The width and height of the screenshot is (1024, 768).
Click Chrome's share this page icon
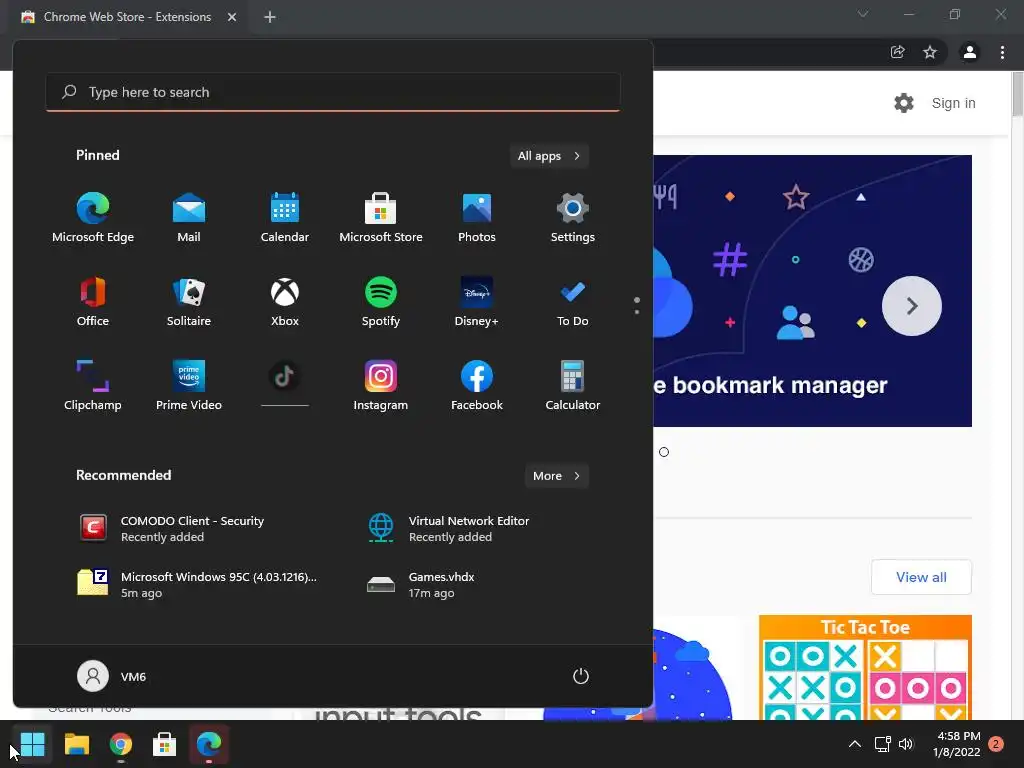[x=898, y=52]
